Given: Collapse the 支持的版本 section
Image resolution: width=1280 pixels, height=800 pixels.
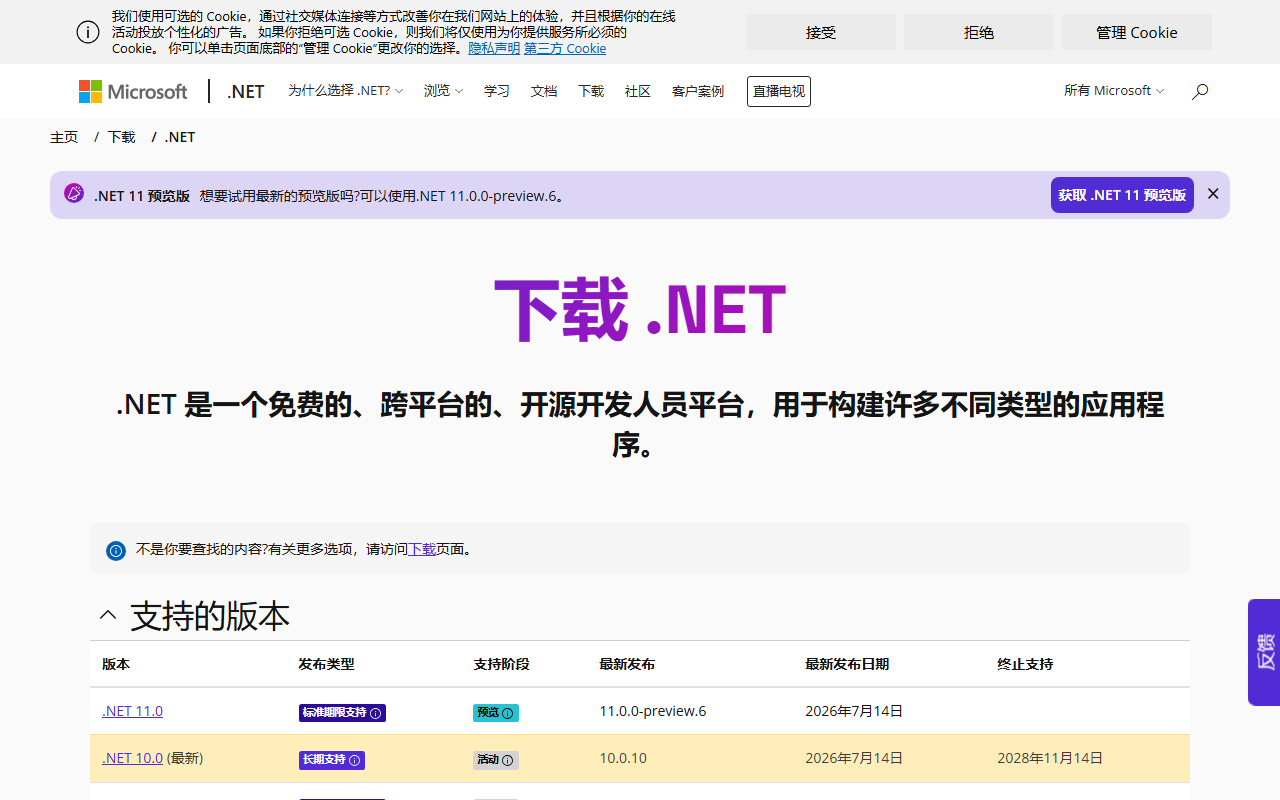Looking at the screenshot, I should click(x=108, y=615).
